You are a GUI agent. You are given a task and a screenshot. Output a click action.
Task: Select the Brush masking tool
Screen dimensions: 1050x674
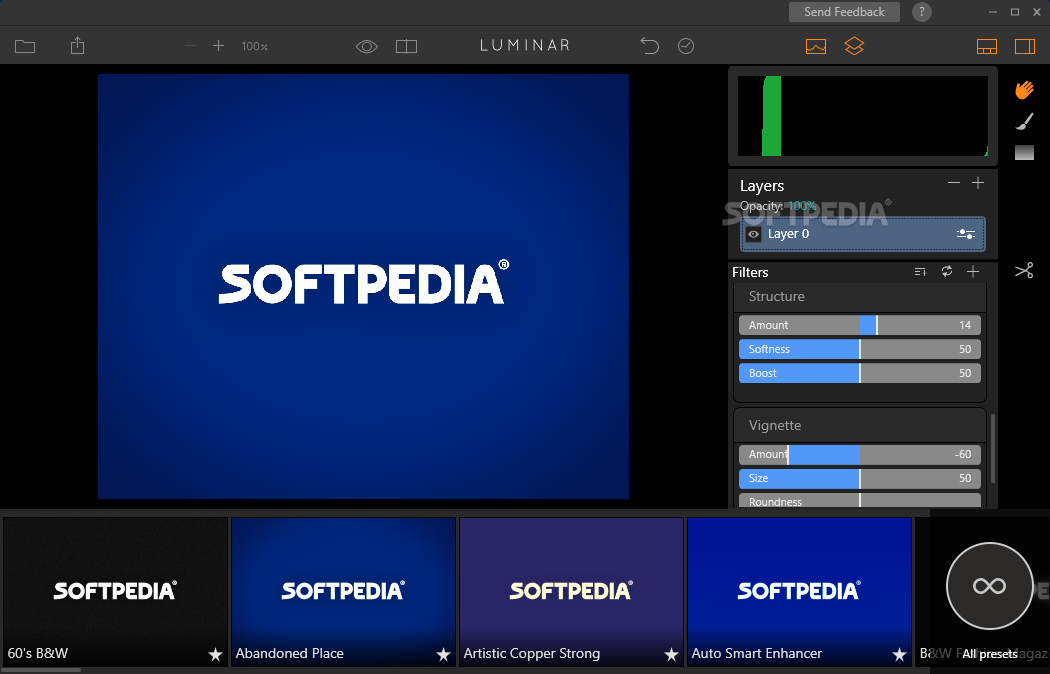[1025, 121]
